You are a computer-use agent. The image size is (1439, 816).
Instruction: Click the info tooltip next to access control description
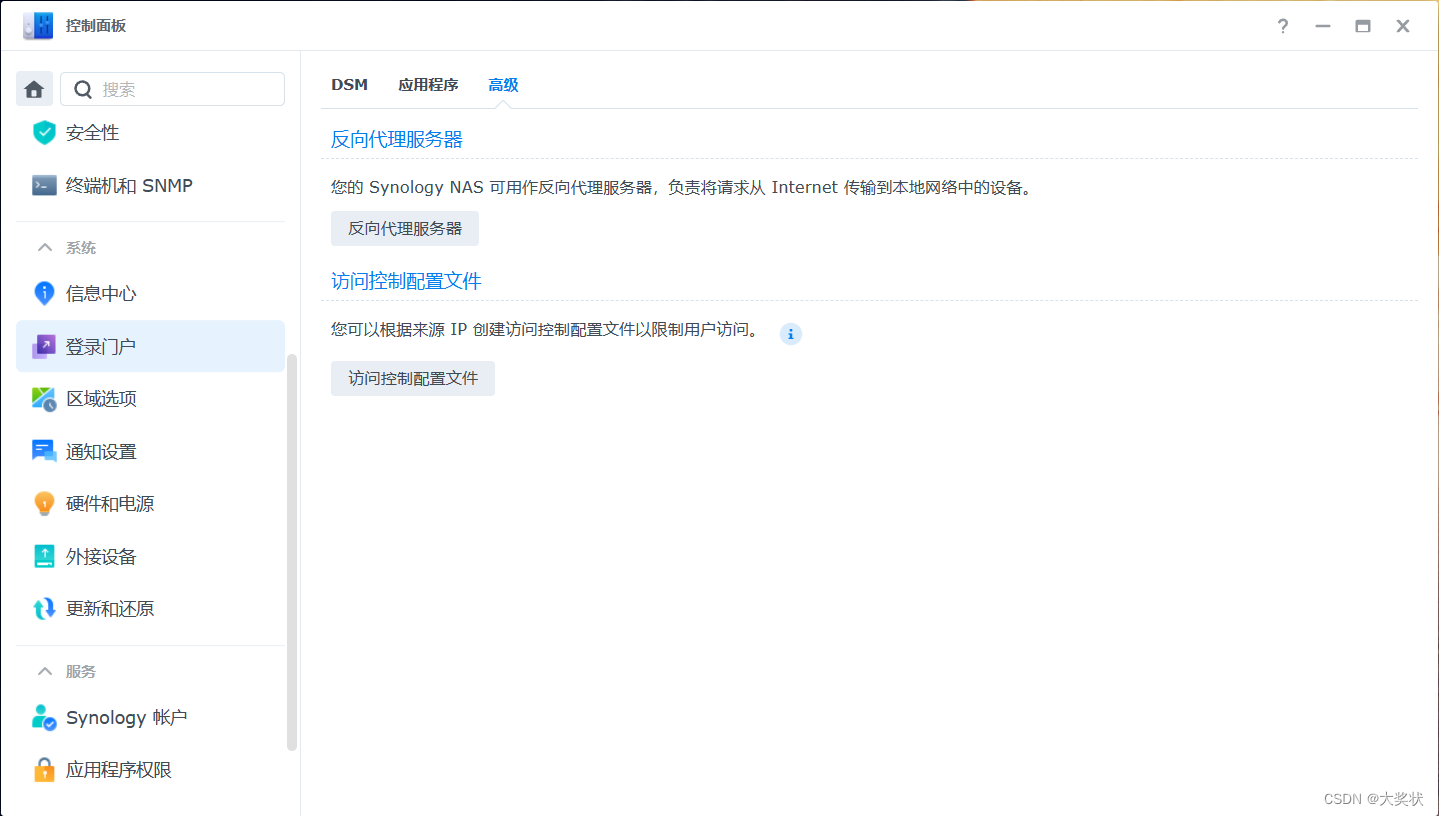pos(791,334)
